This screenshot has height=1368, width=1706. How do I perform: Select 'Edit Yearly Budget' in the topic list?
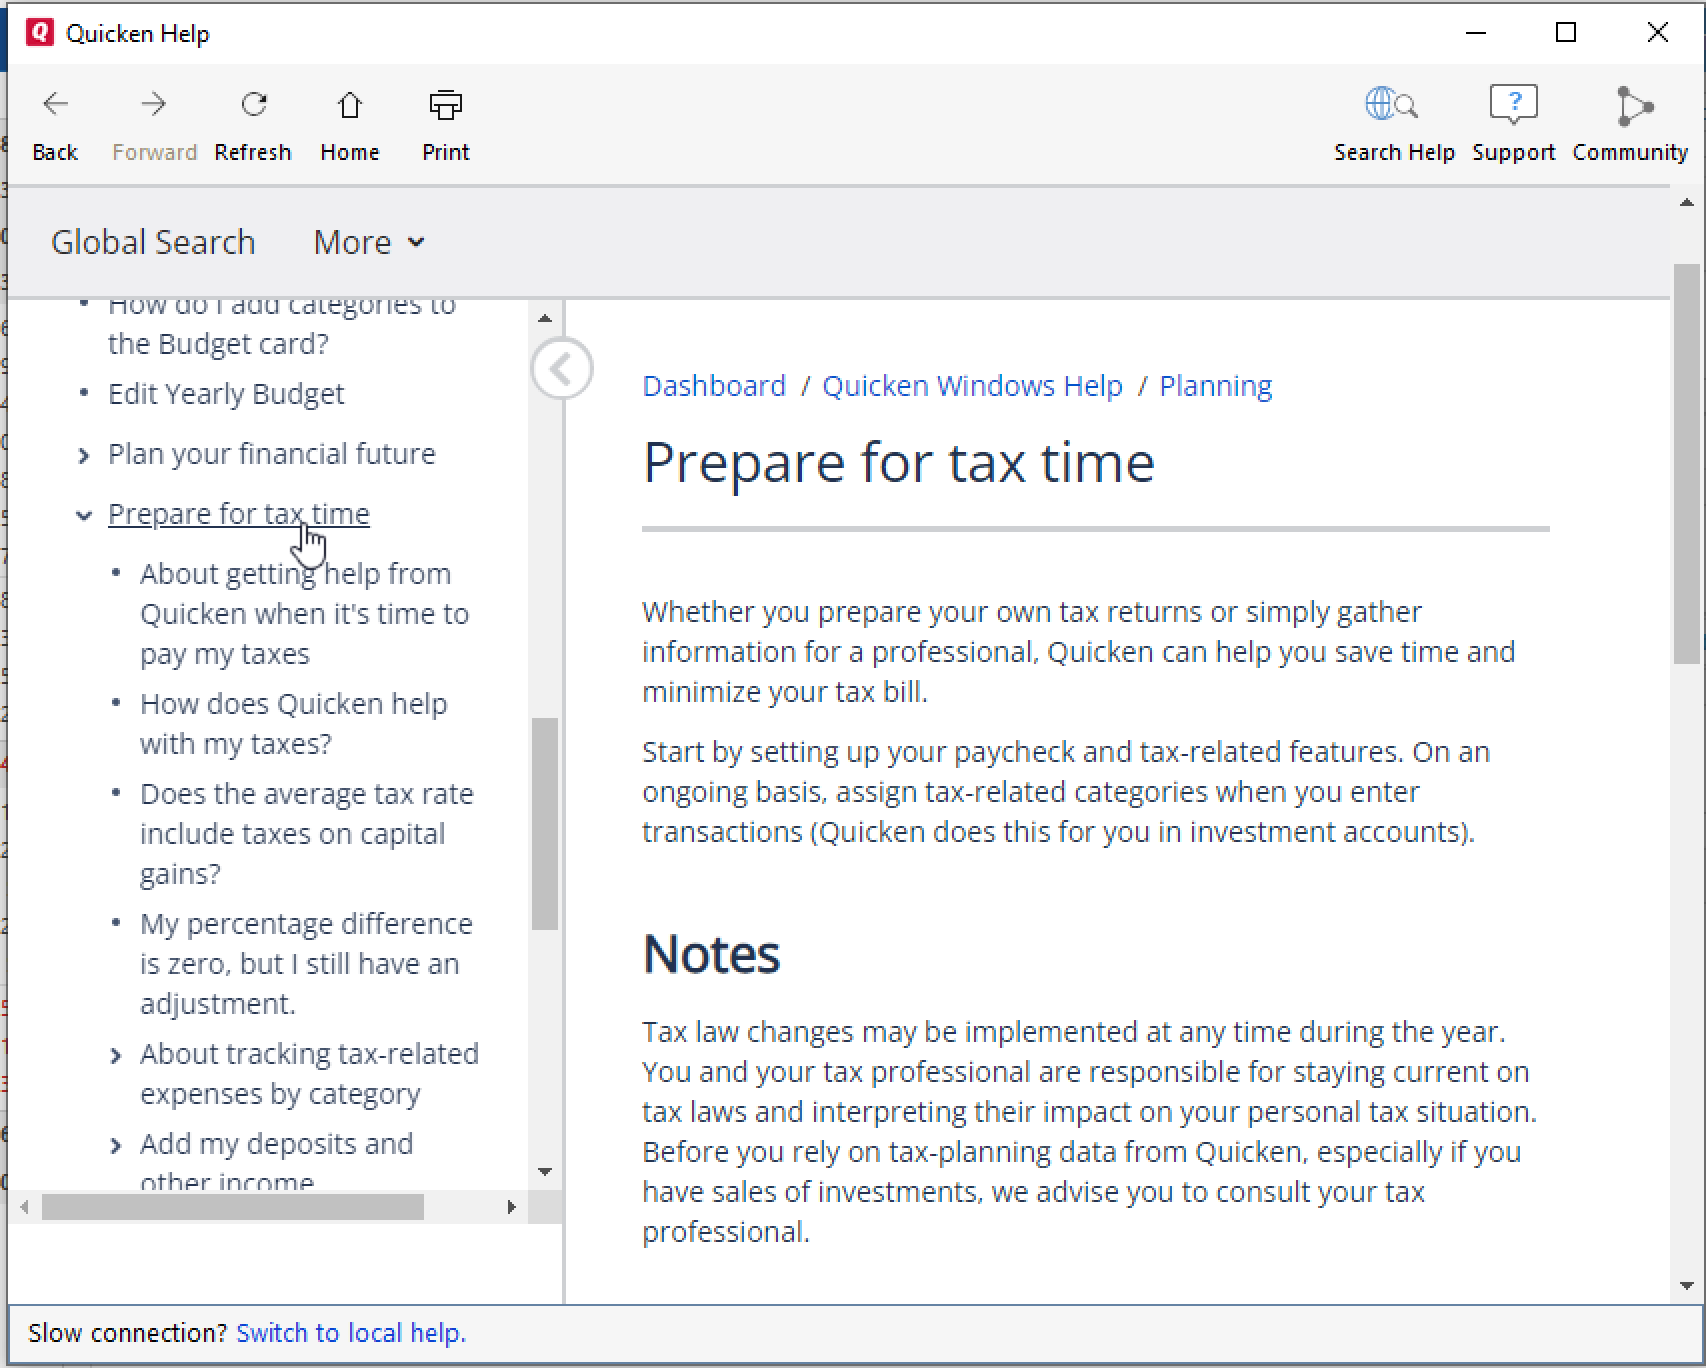coord(226,393)
